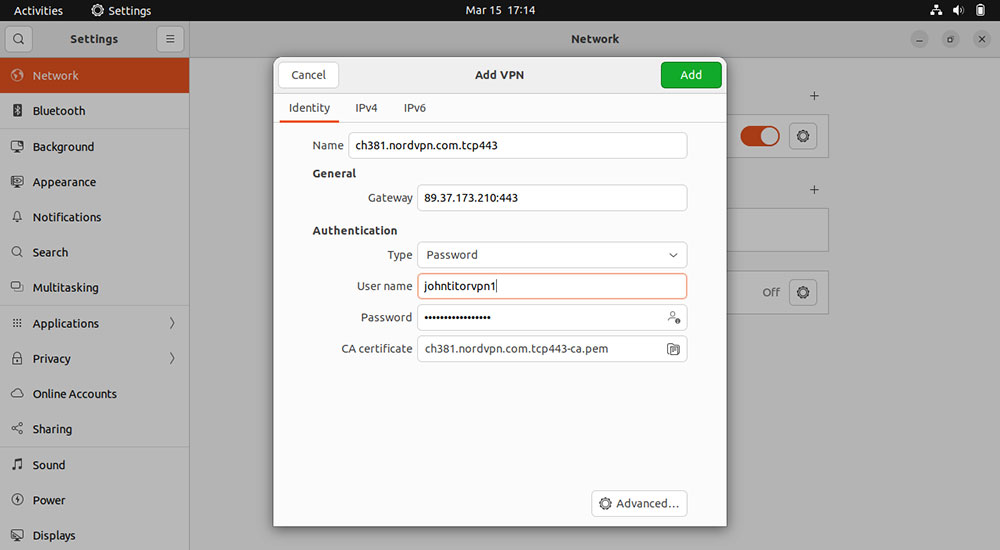Click the password storage options icon
The width and height of the screenshot is (1000, 550).
(673, 317)
